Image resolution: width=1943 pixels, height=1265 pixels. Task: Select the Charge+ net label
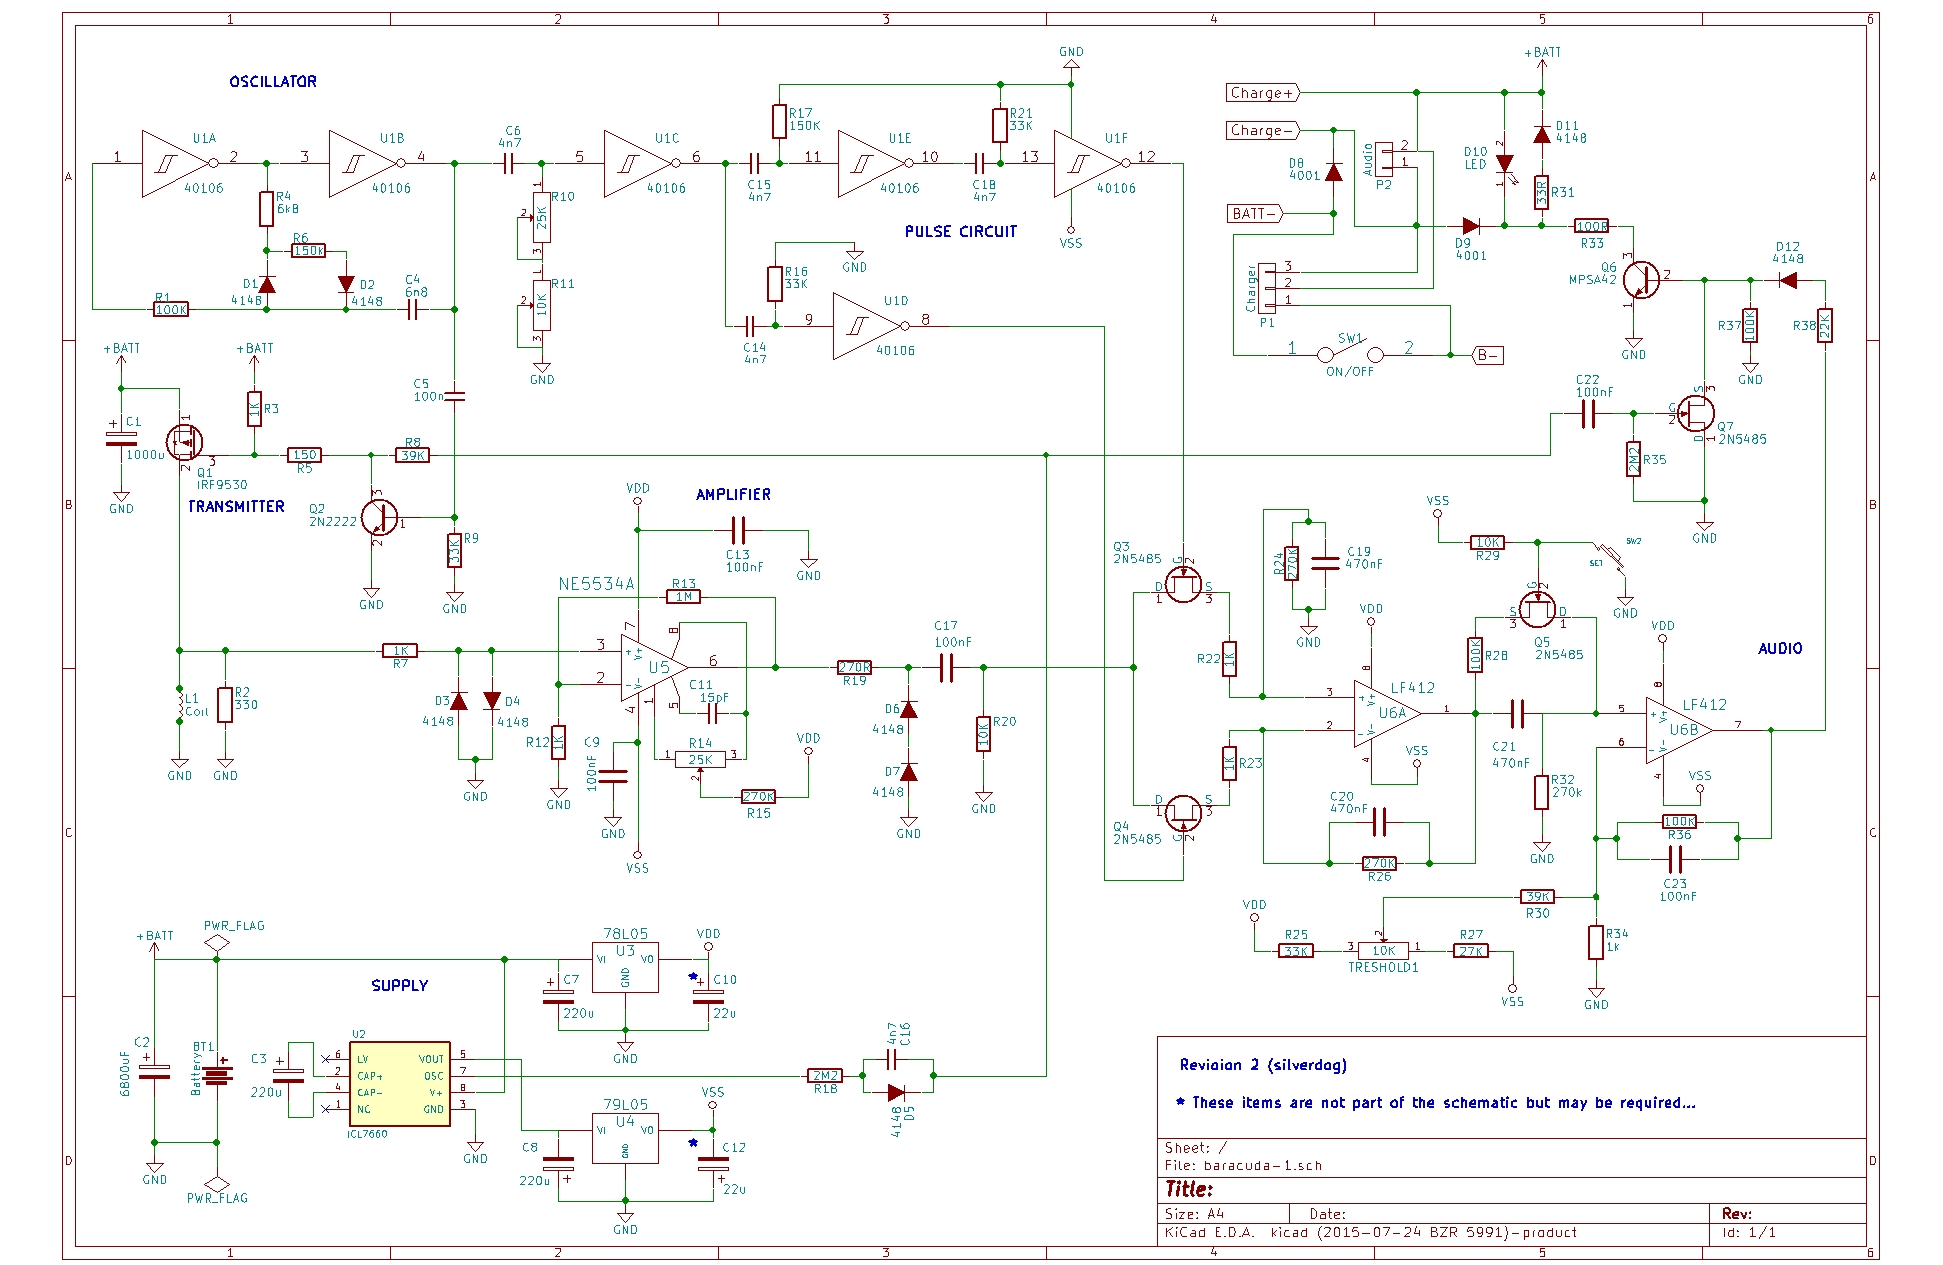tap(1263, 93)
